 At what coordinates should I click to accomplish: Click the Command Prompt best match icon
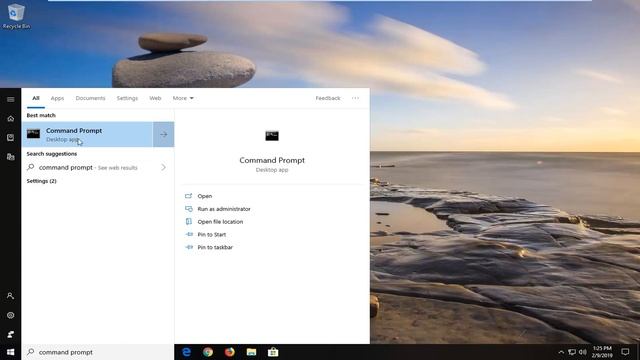coord(33,134)
